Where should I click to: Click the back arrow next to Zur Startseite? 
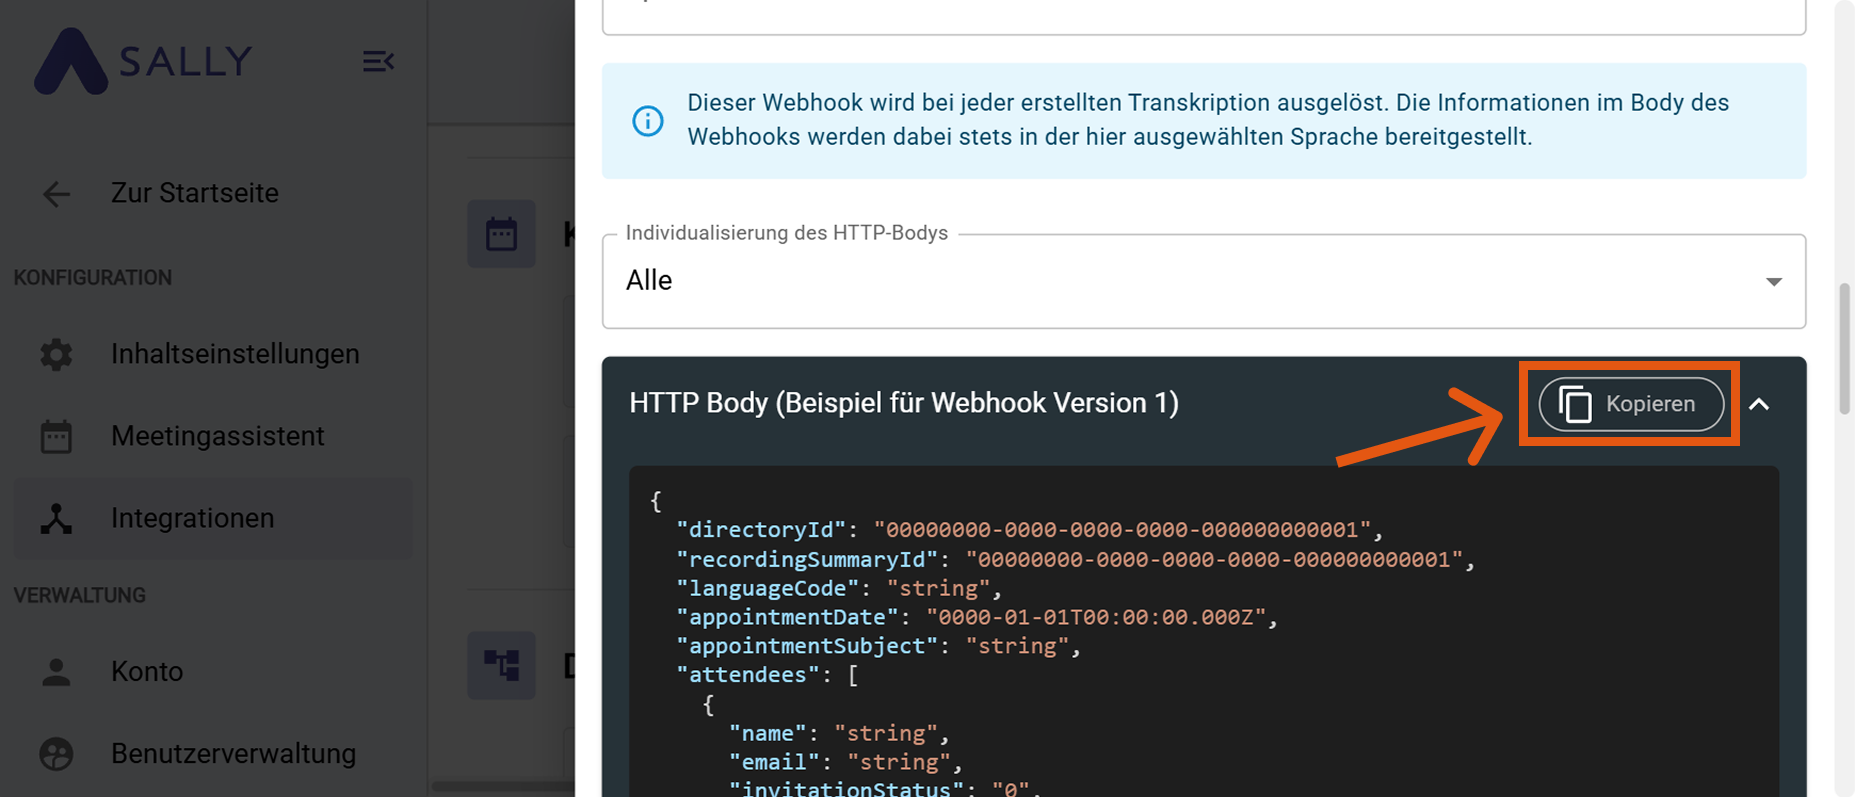57,193
